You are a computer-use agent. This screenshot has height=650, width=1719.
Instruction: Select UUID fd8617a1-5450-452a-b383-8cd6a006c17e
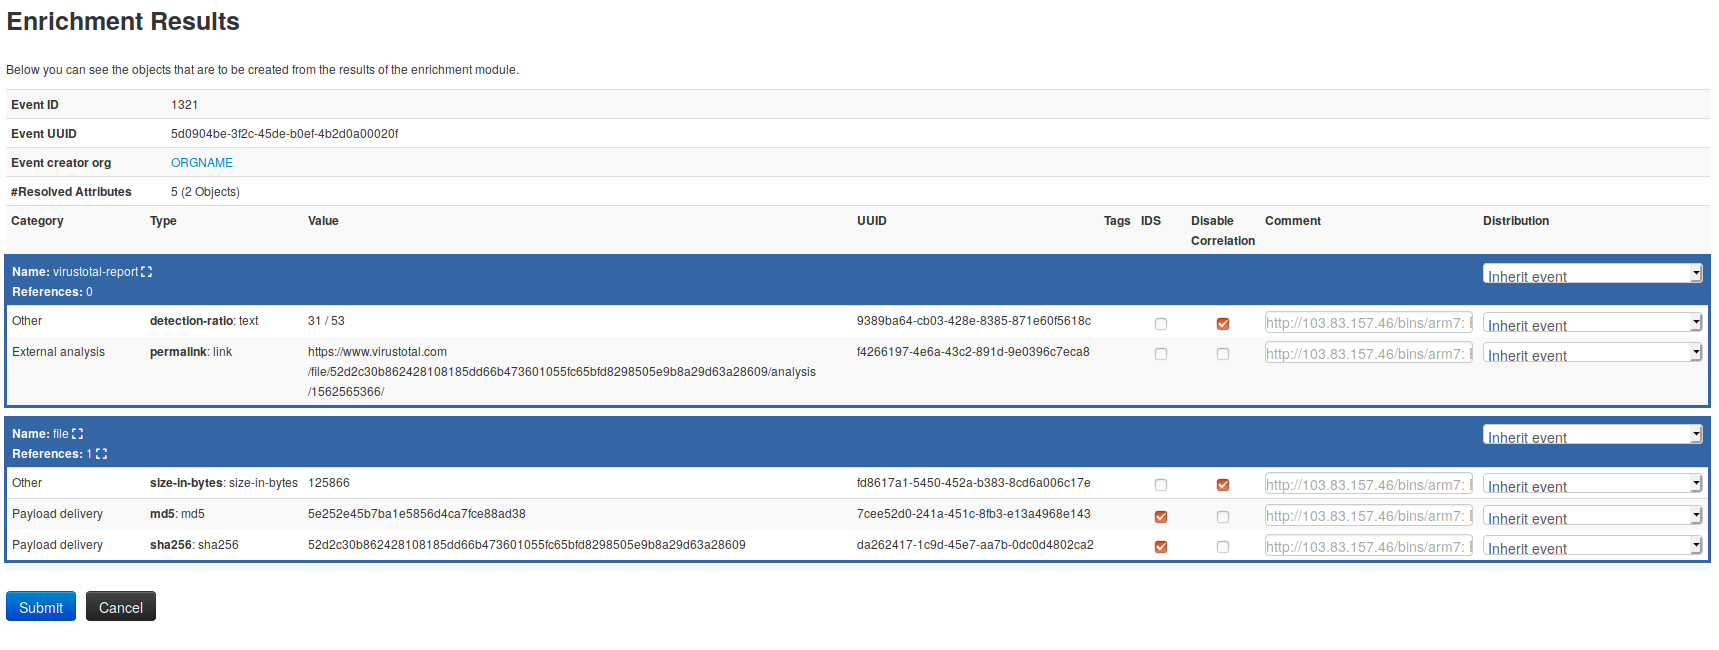tap(974, 483)
